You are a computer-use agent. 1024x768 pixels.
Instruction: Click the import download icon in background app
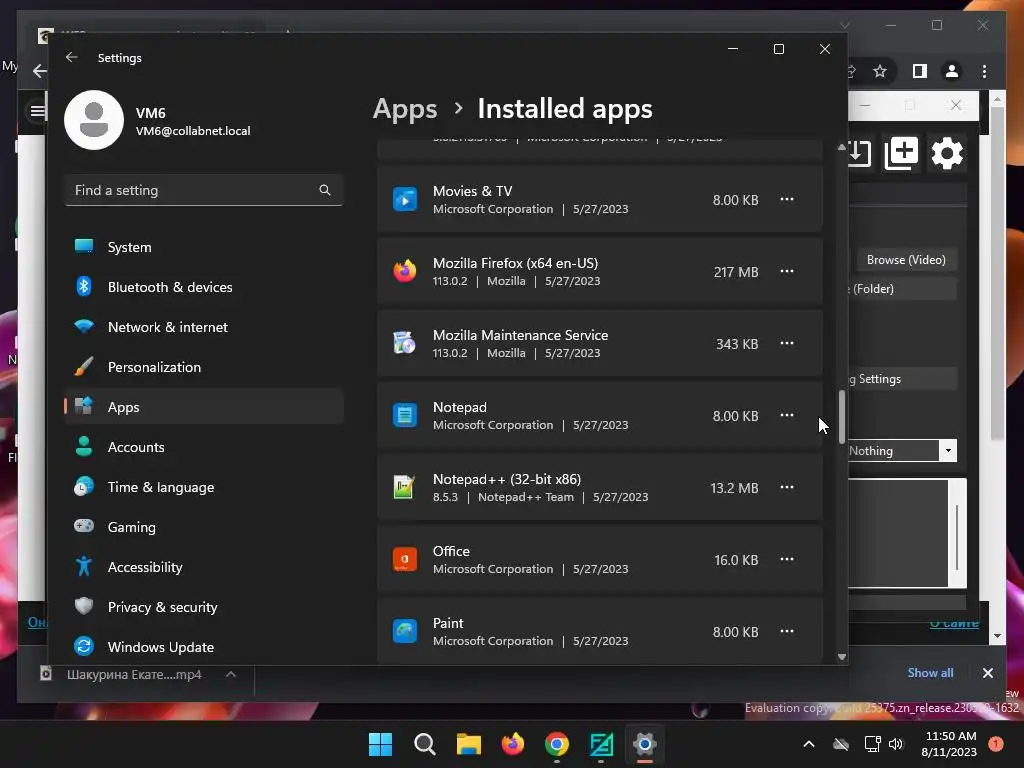[859, 153]
